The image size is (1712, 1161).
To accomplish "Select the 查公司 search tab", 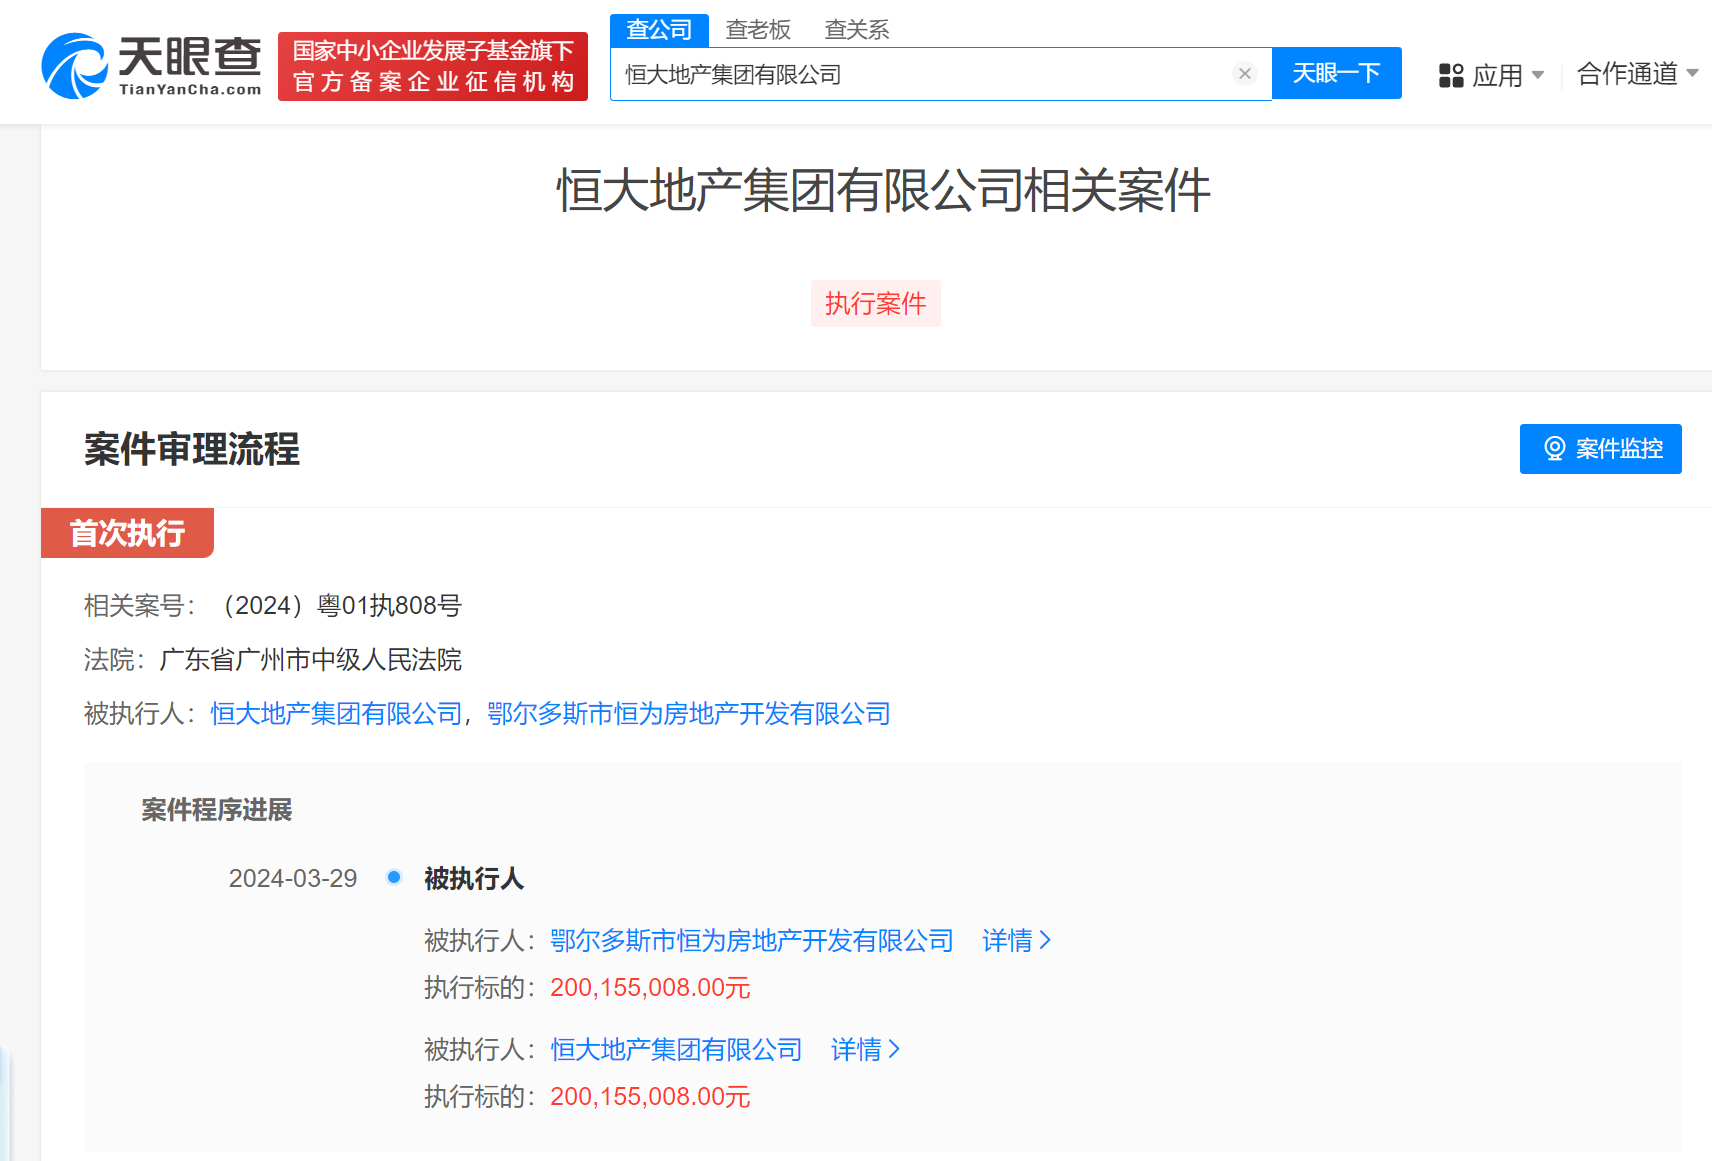I will click(x=659, y=30).
